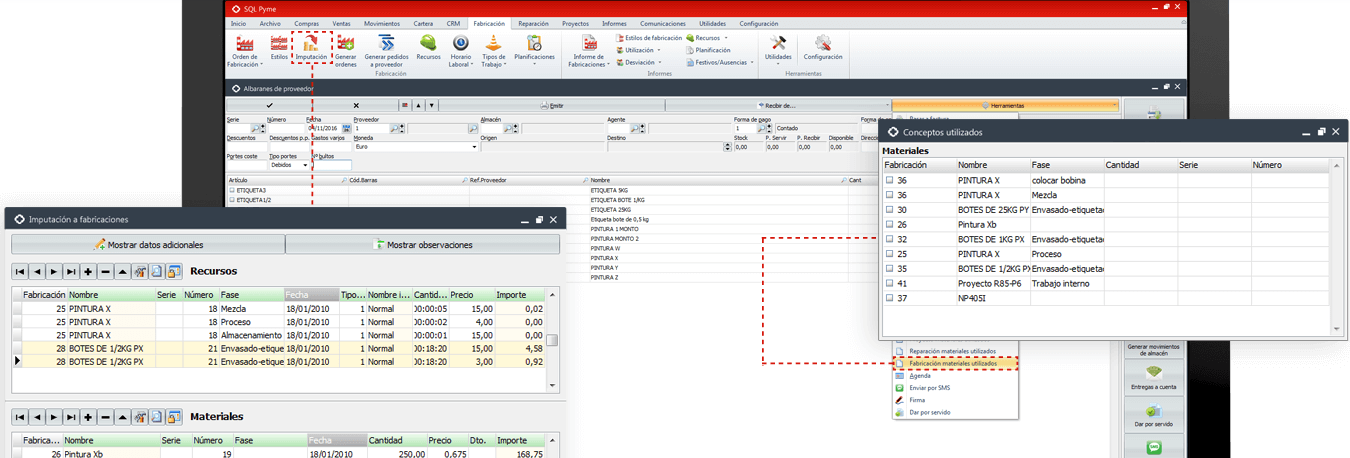Tick checkbox for BOTES DE 25KG row

click(x=889, y=210)
